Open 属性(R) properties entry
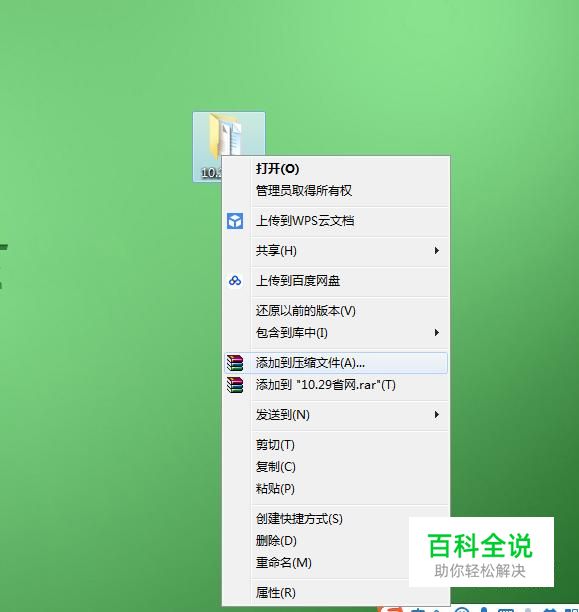Screen dimensions: 579x612 pyautogui.click(x=276, y=592)
